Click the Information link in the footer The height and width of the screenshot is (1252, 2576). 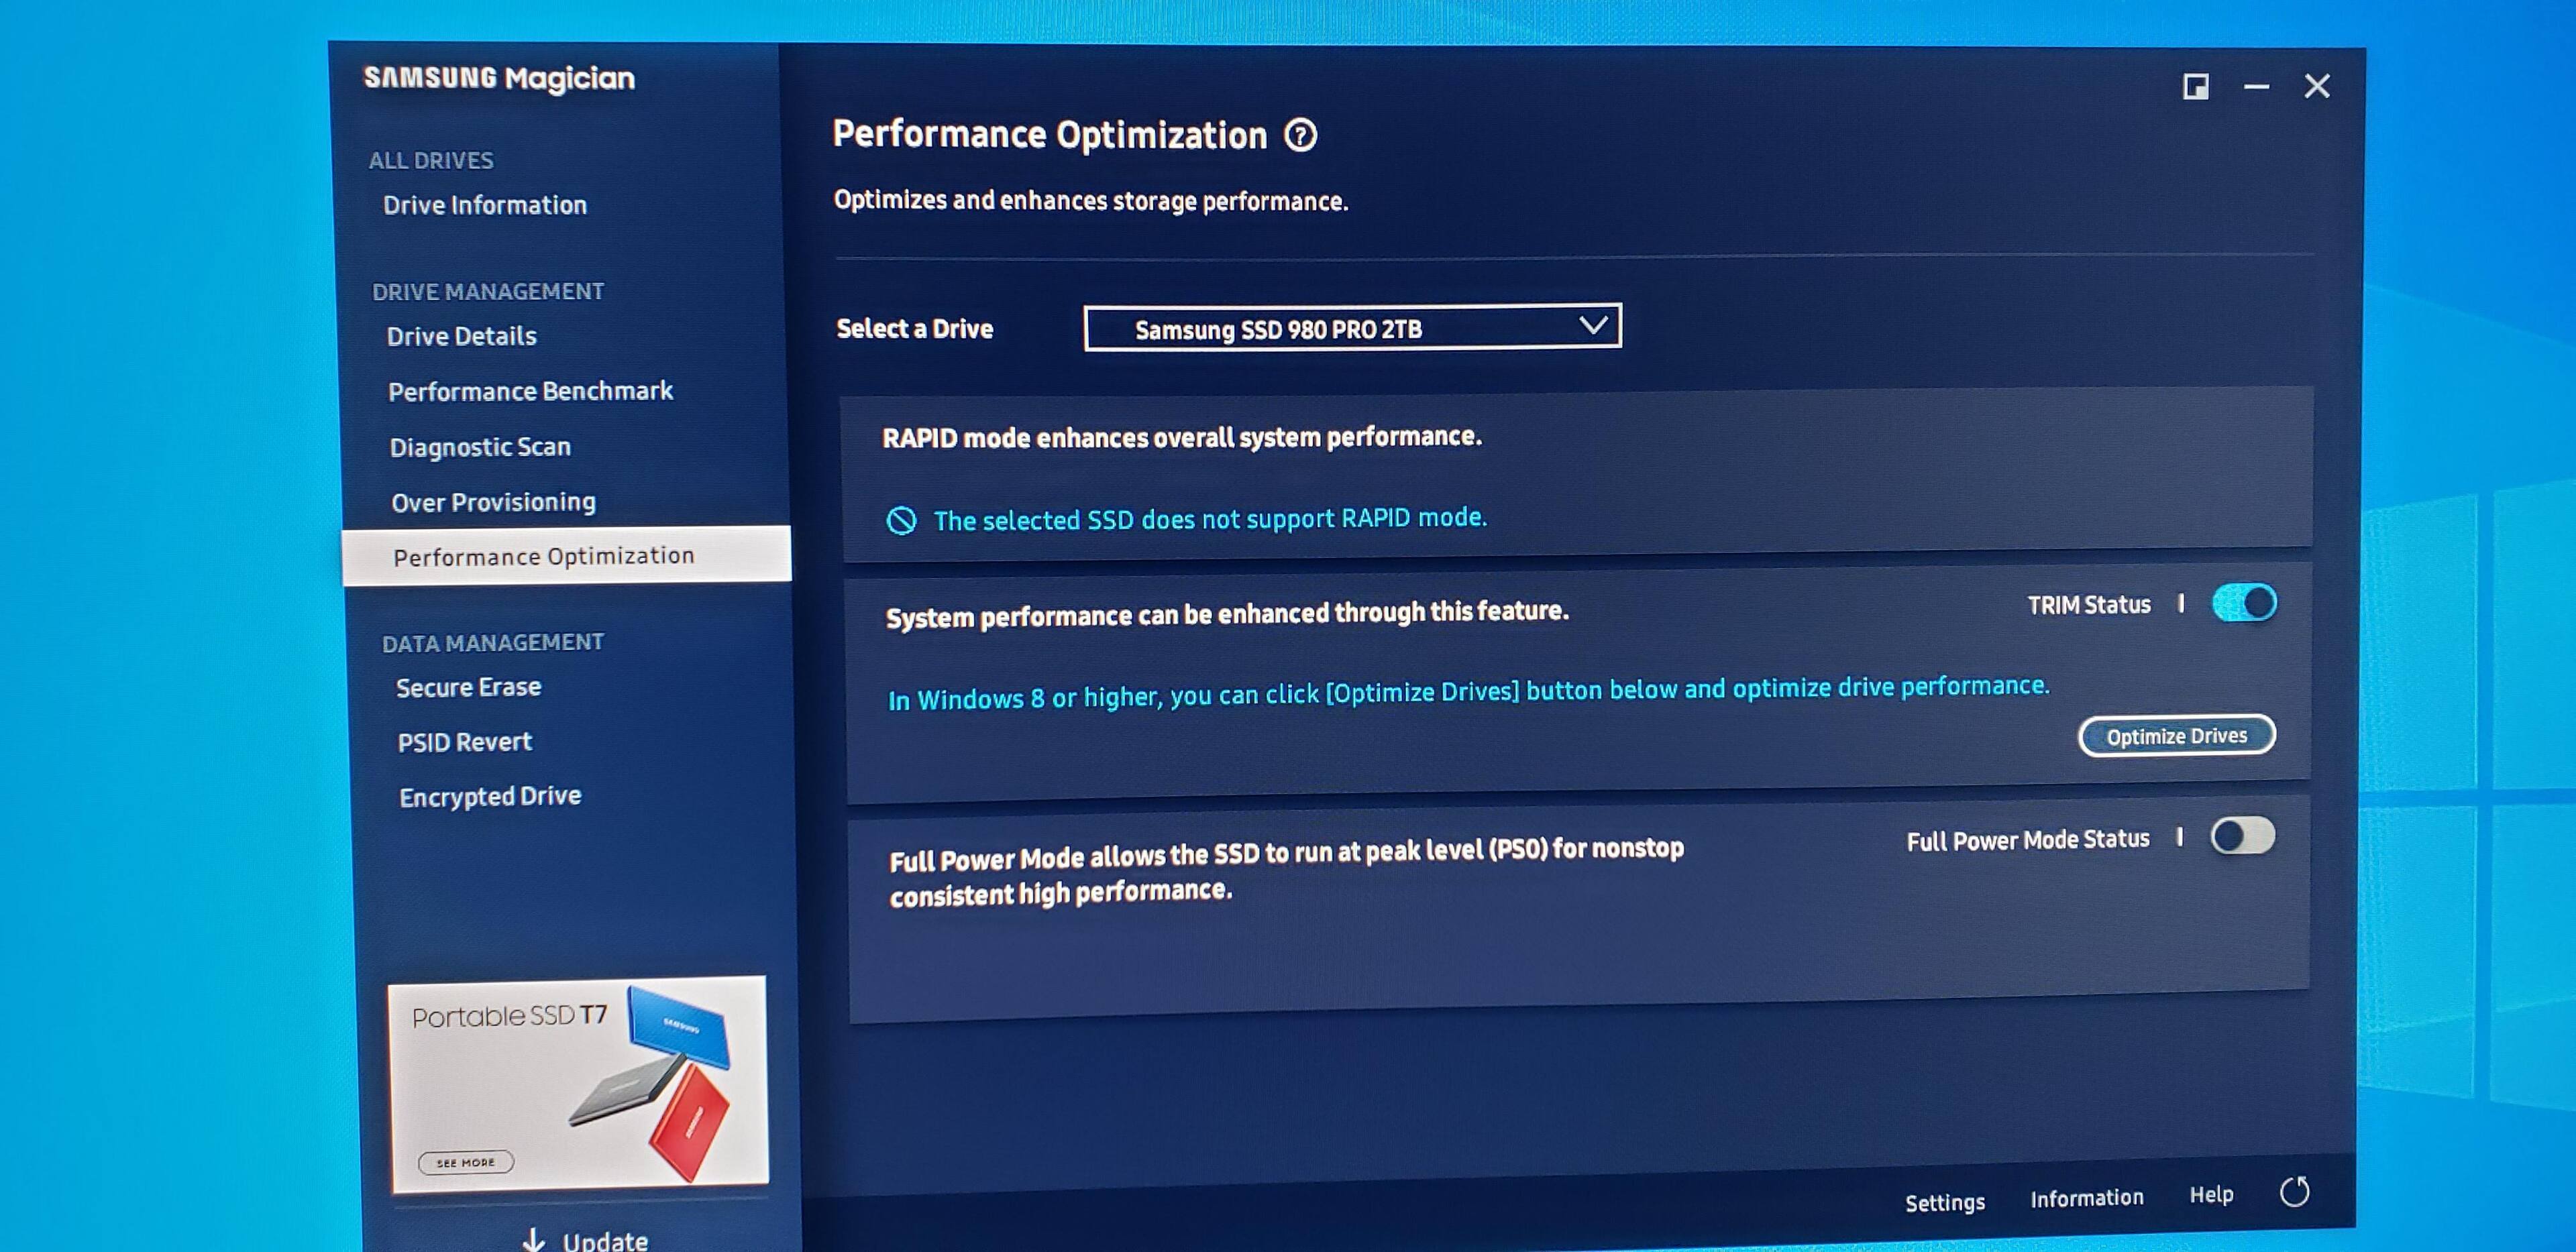coord(2086,1198)
